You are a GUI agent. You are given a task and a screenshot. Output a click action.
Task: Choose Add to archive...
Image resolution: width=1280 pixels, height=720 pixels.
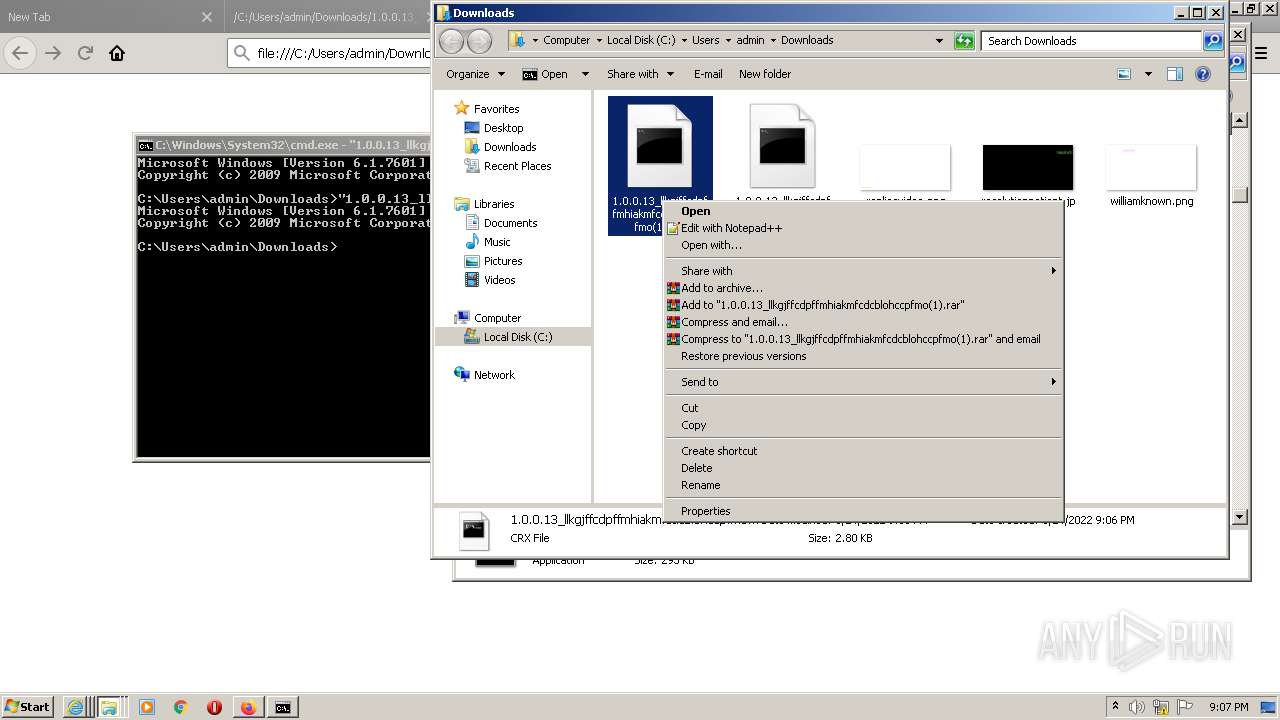(863, 288)
